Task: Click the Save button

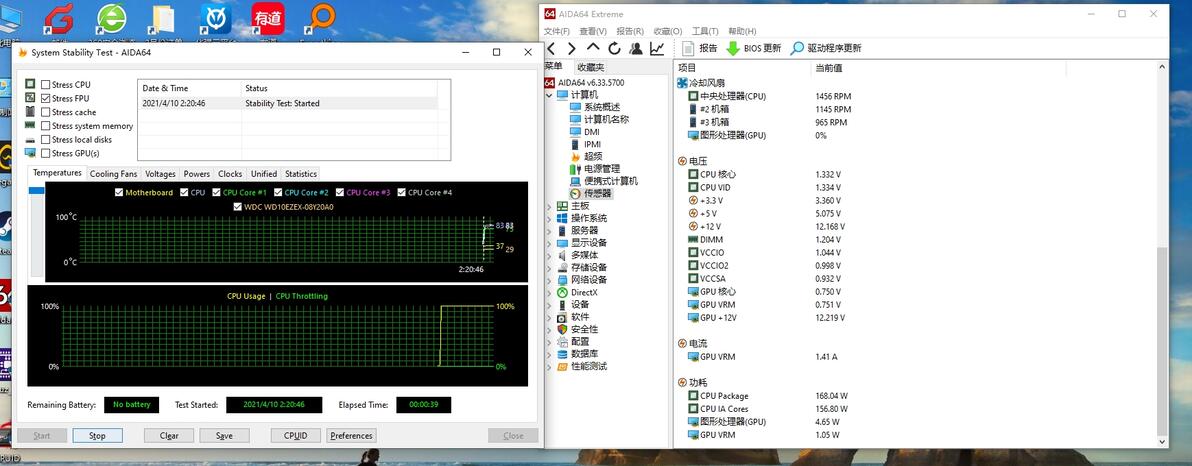Action: pyautogui.click(x=224, y=436)
